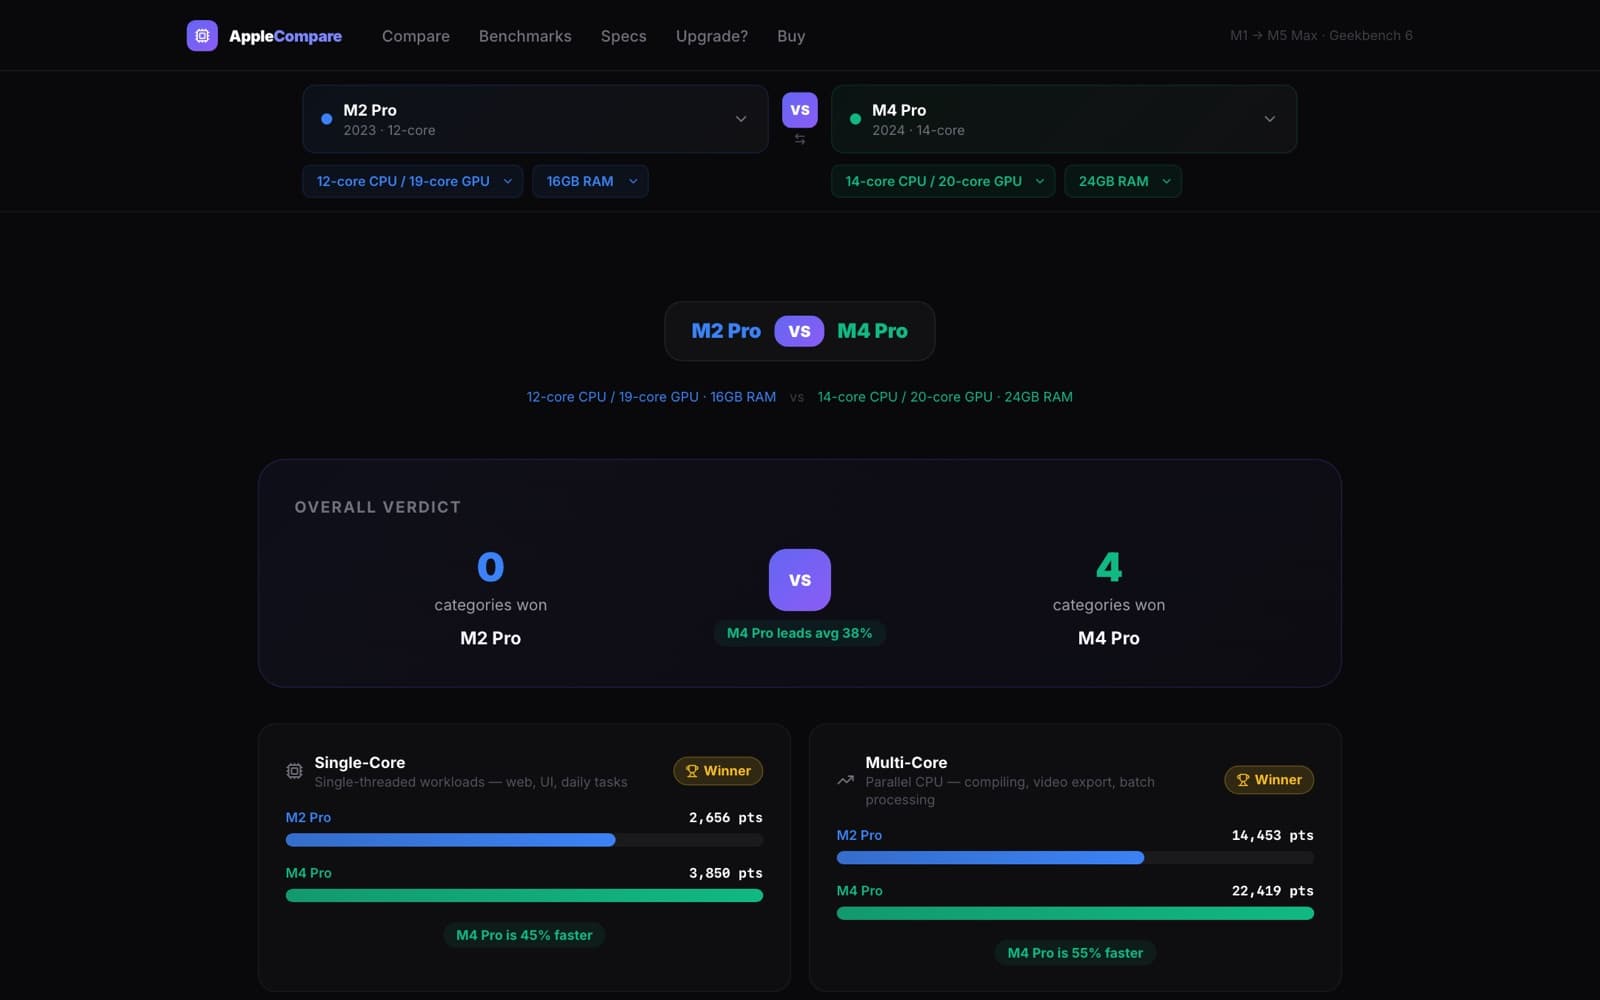Expand the 14-core CPU / 20-core GPU dropdown
1600x1000 pixels.
(x=943, y=181)
